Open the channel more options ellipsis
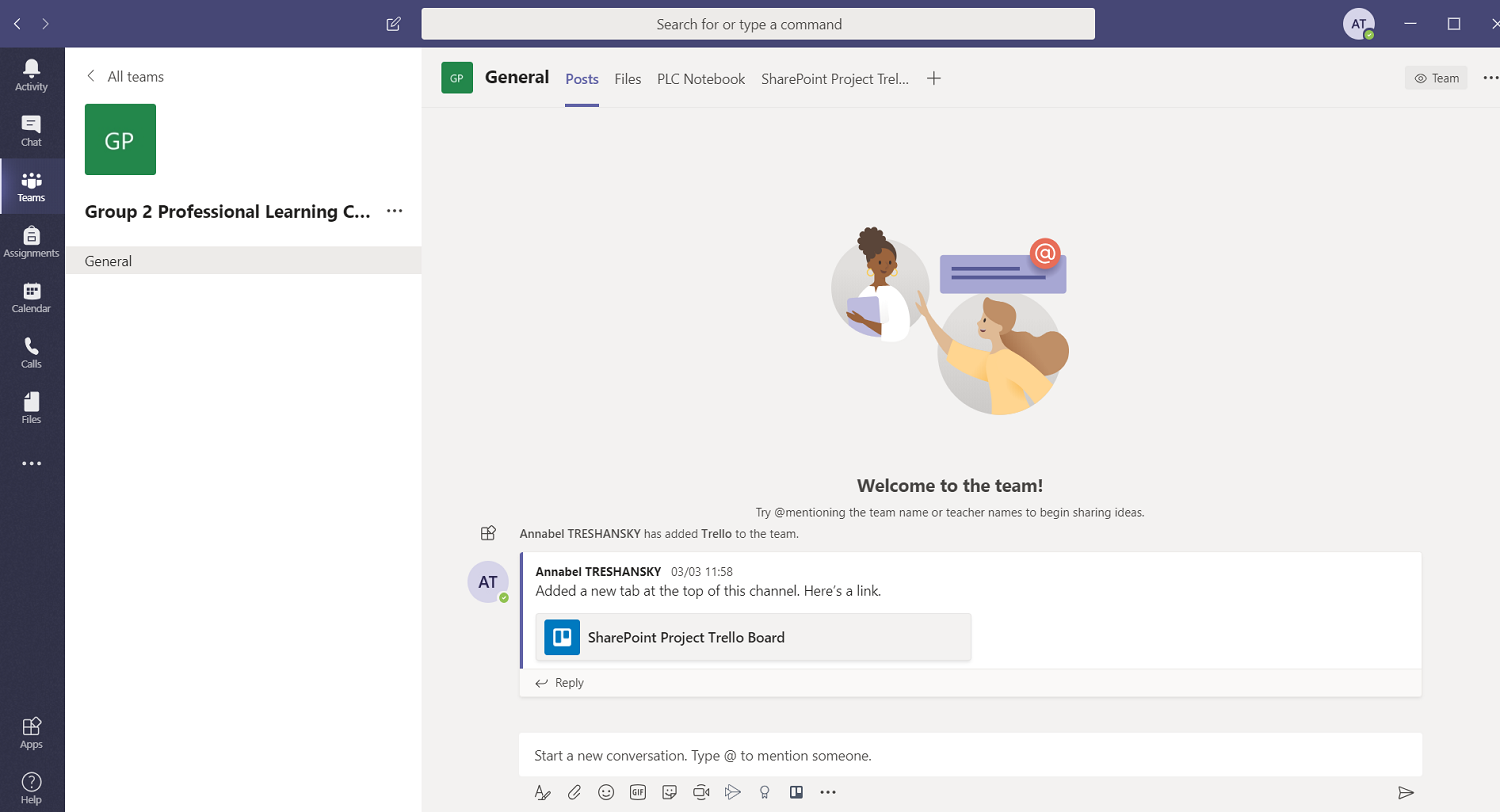 pyautogui.click(x=1490, y=78)
